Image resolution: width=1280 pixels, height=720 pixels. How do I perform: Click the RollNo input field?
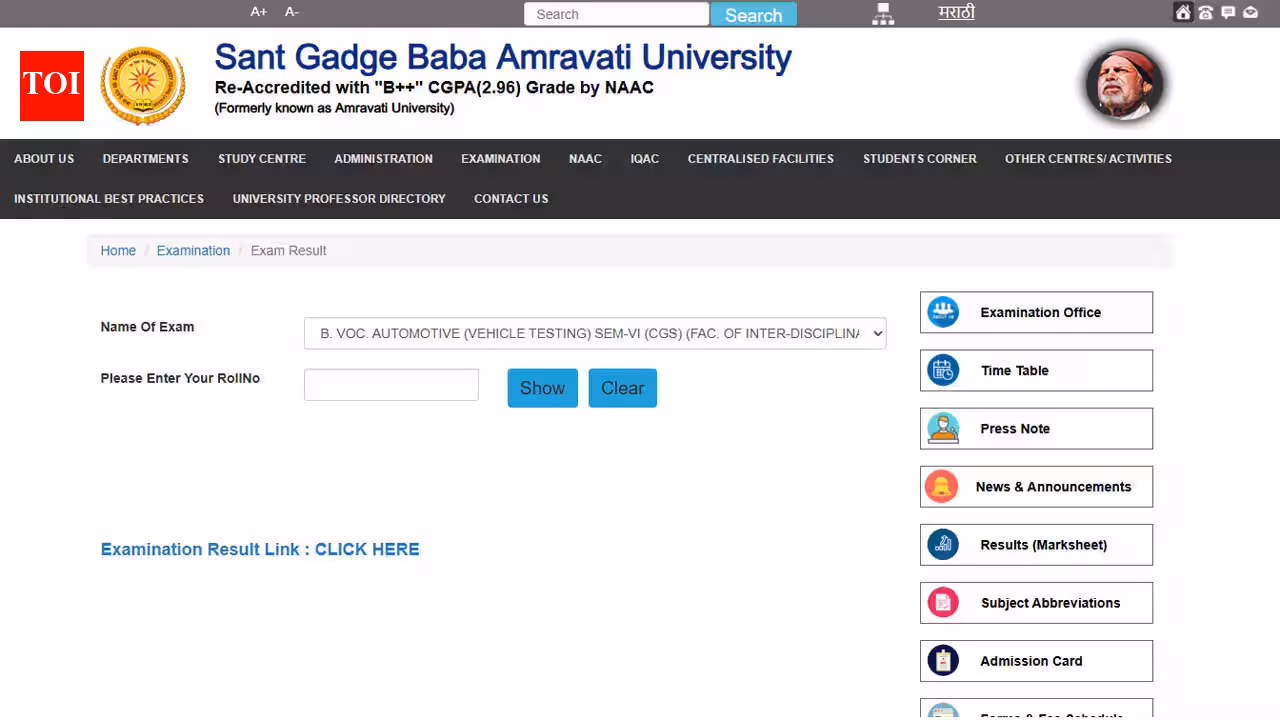(391, 385)
